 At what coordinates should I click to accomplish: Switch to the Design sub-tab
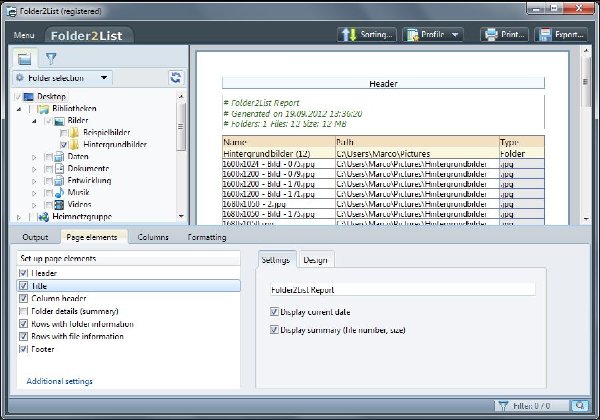(315, 260)
